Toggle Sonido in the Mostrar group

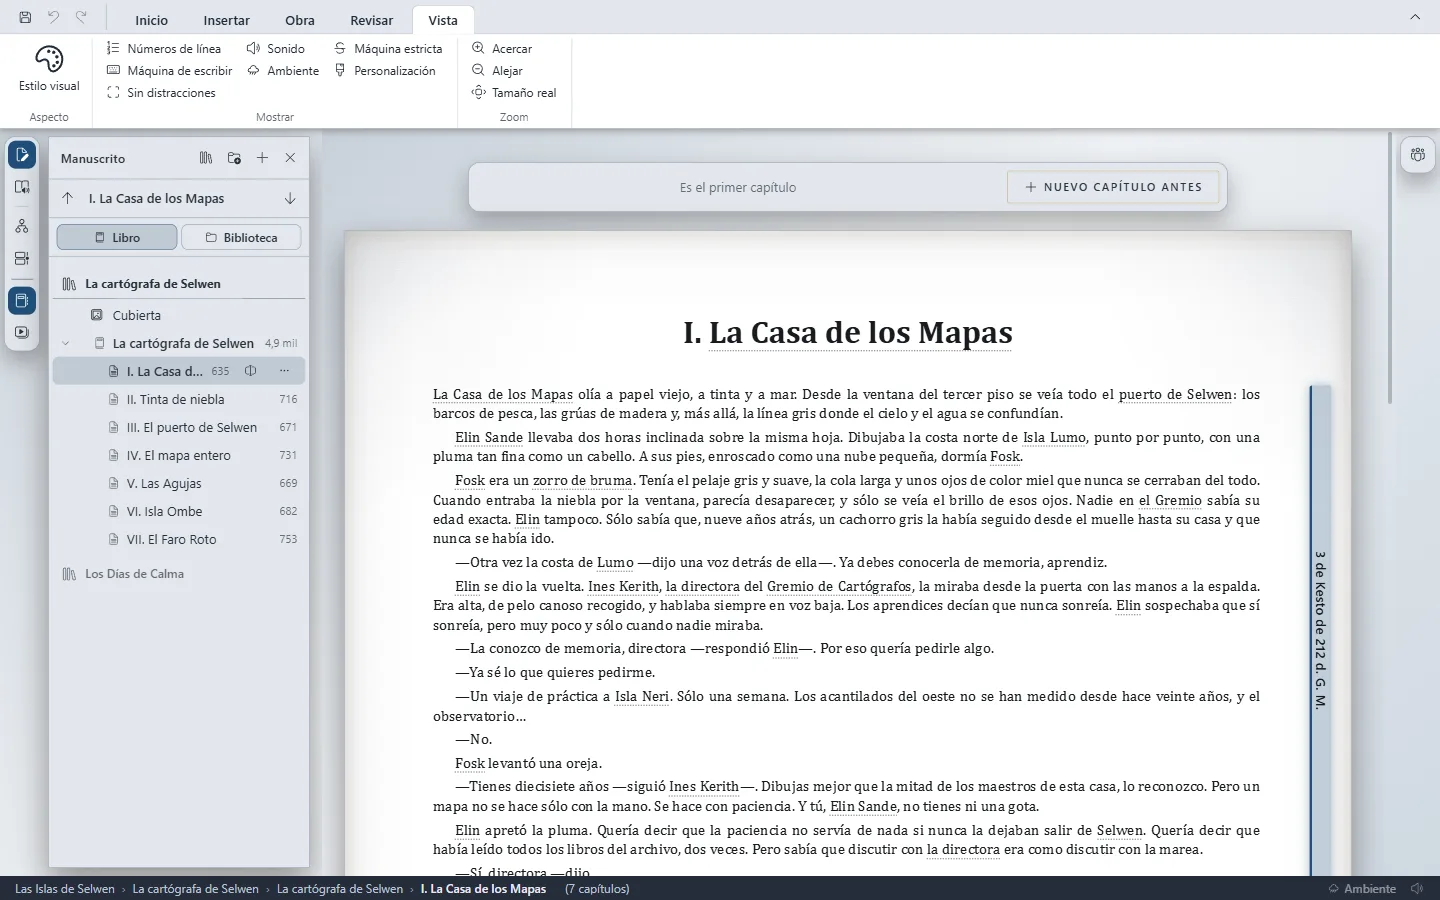(276, 49)
